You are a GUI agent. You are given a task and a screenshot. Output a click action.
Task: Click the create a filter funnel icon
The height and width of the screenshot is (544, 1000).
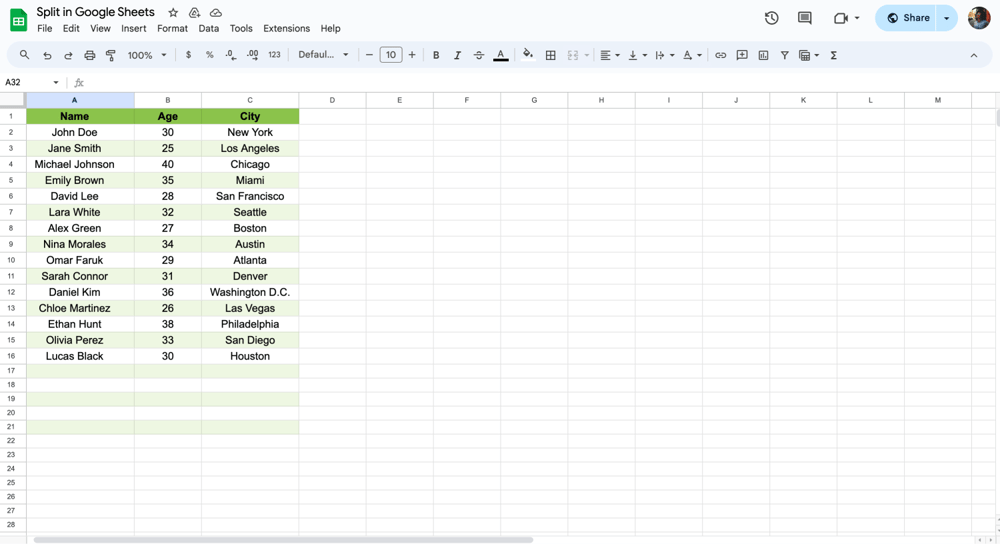click(x=784, y=56)
